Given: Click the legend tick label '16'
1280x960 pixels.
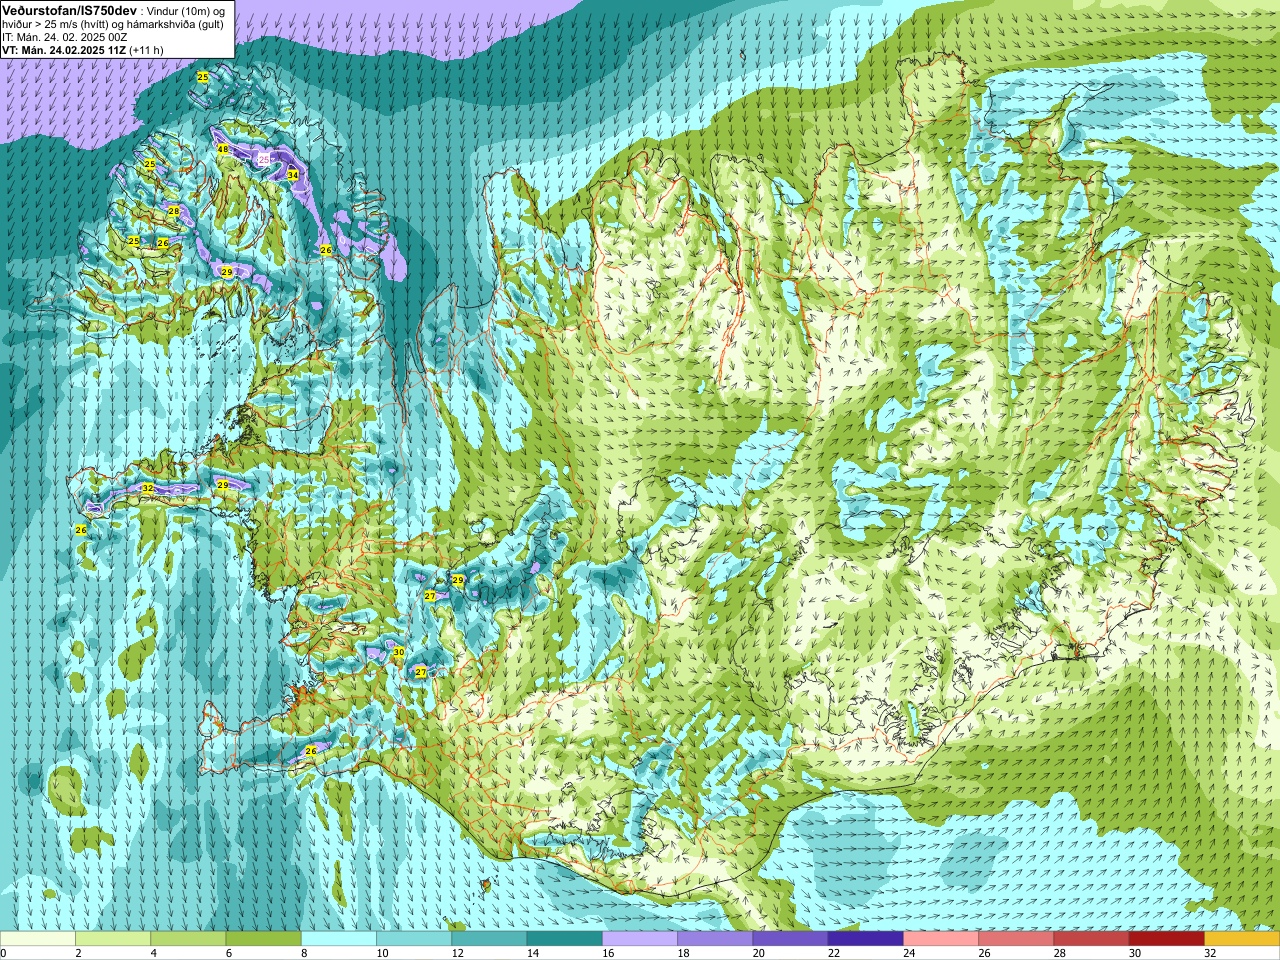Looking at the screenshot, I should click(x=608, y=953).
